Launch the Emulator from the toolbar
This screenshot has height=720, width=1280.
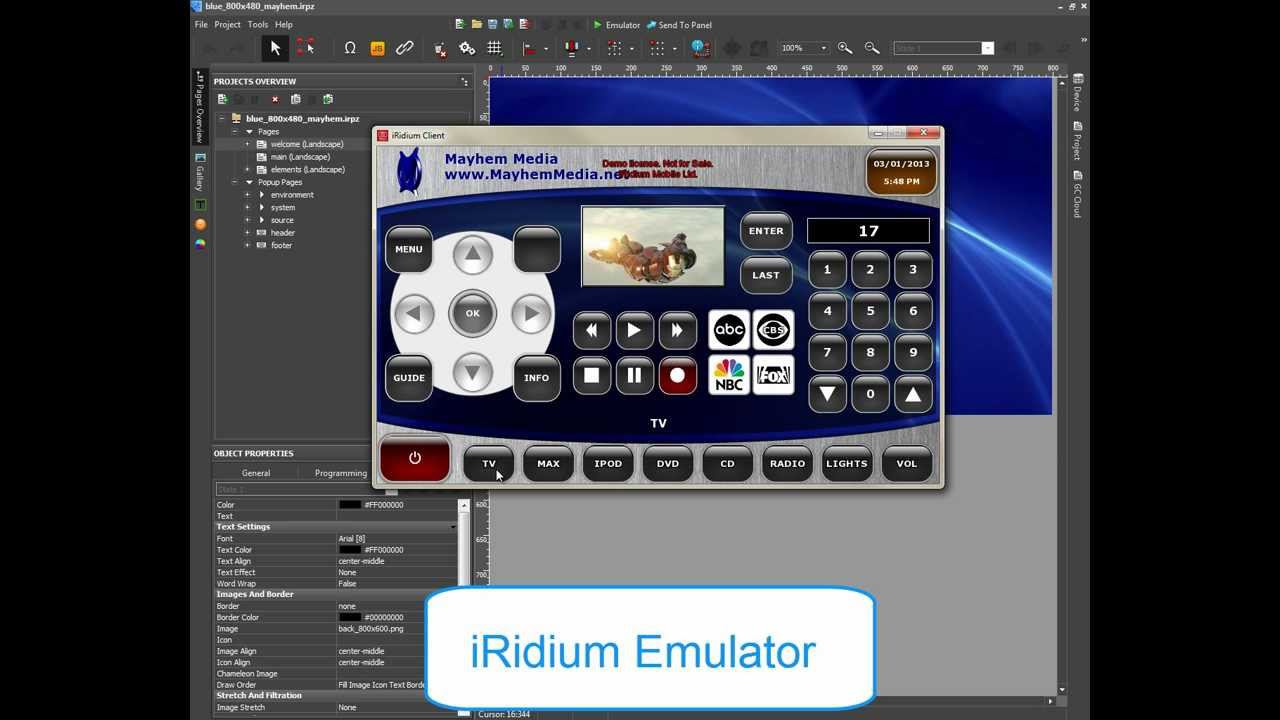[x=617, y=24]
